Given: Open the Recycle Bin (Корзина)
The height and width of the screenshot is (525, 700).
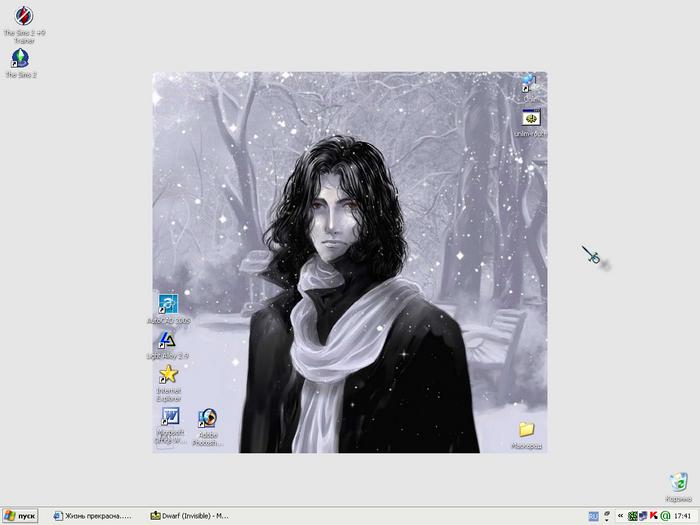Looking at the screenshot, I should (678, 482).
